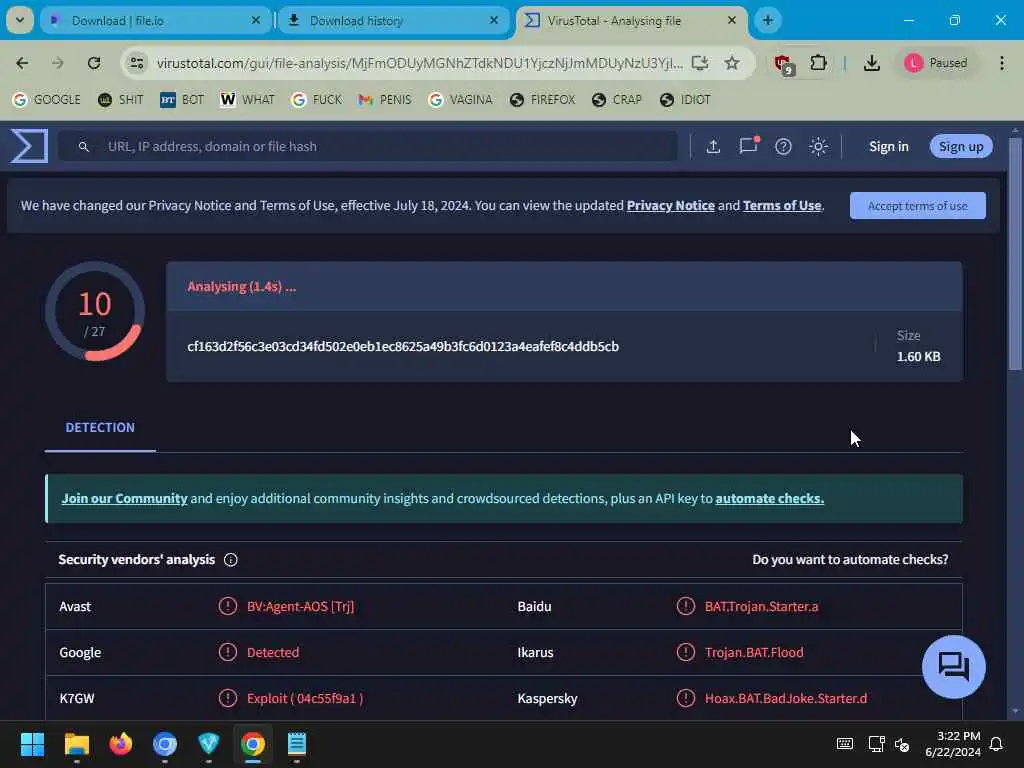Click the touch keyboard tray icon
Viewport: 1024px width, 768px height.
point(844,744)
